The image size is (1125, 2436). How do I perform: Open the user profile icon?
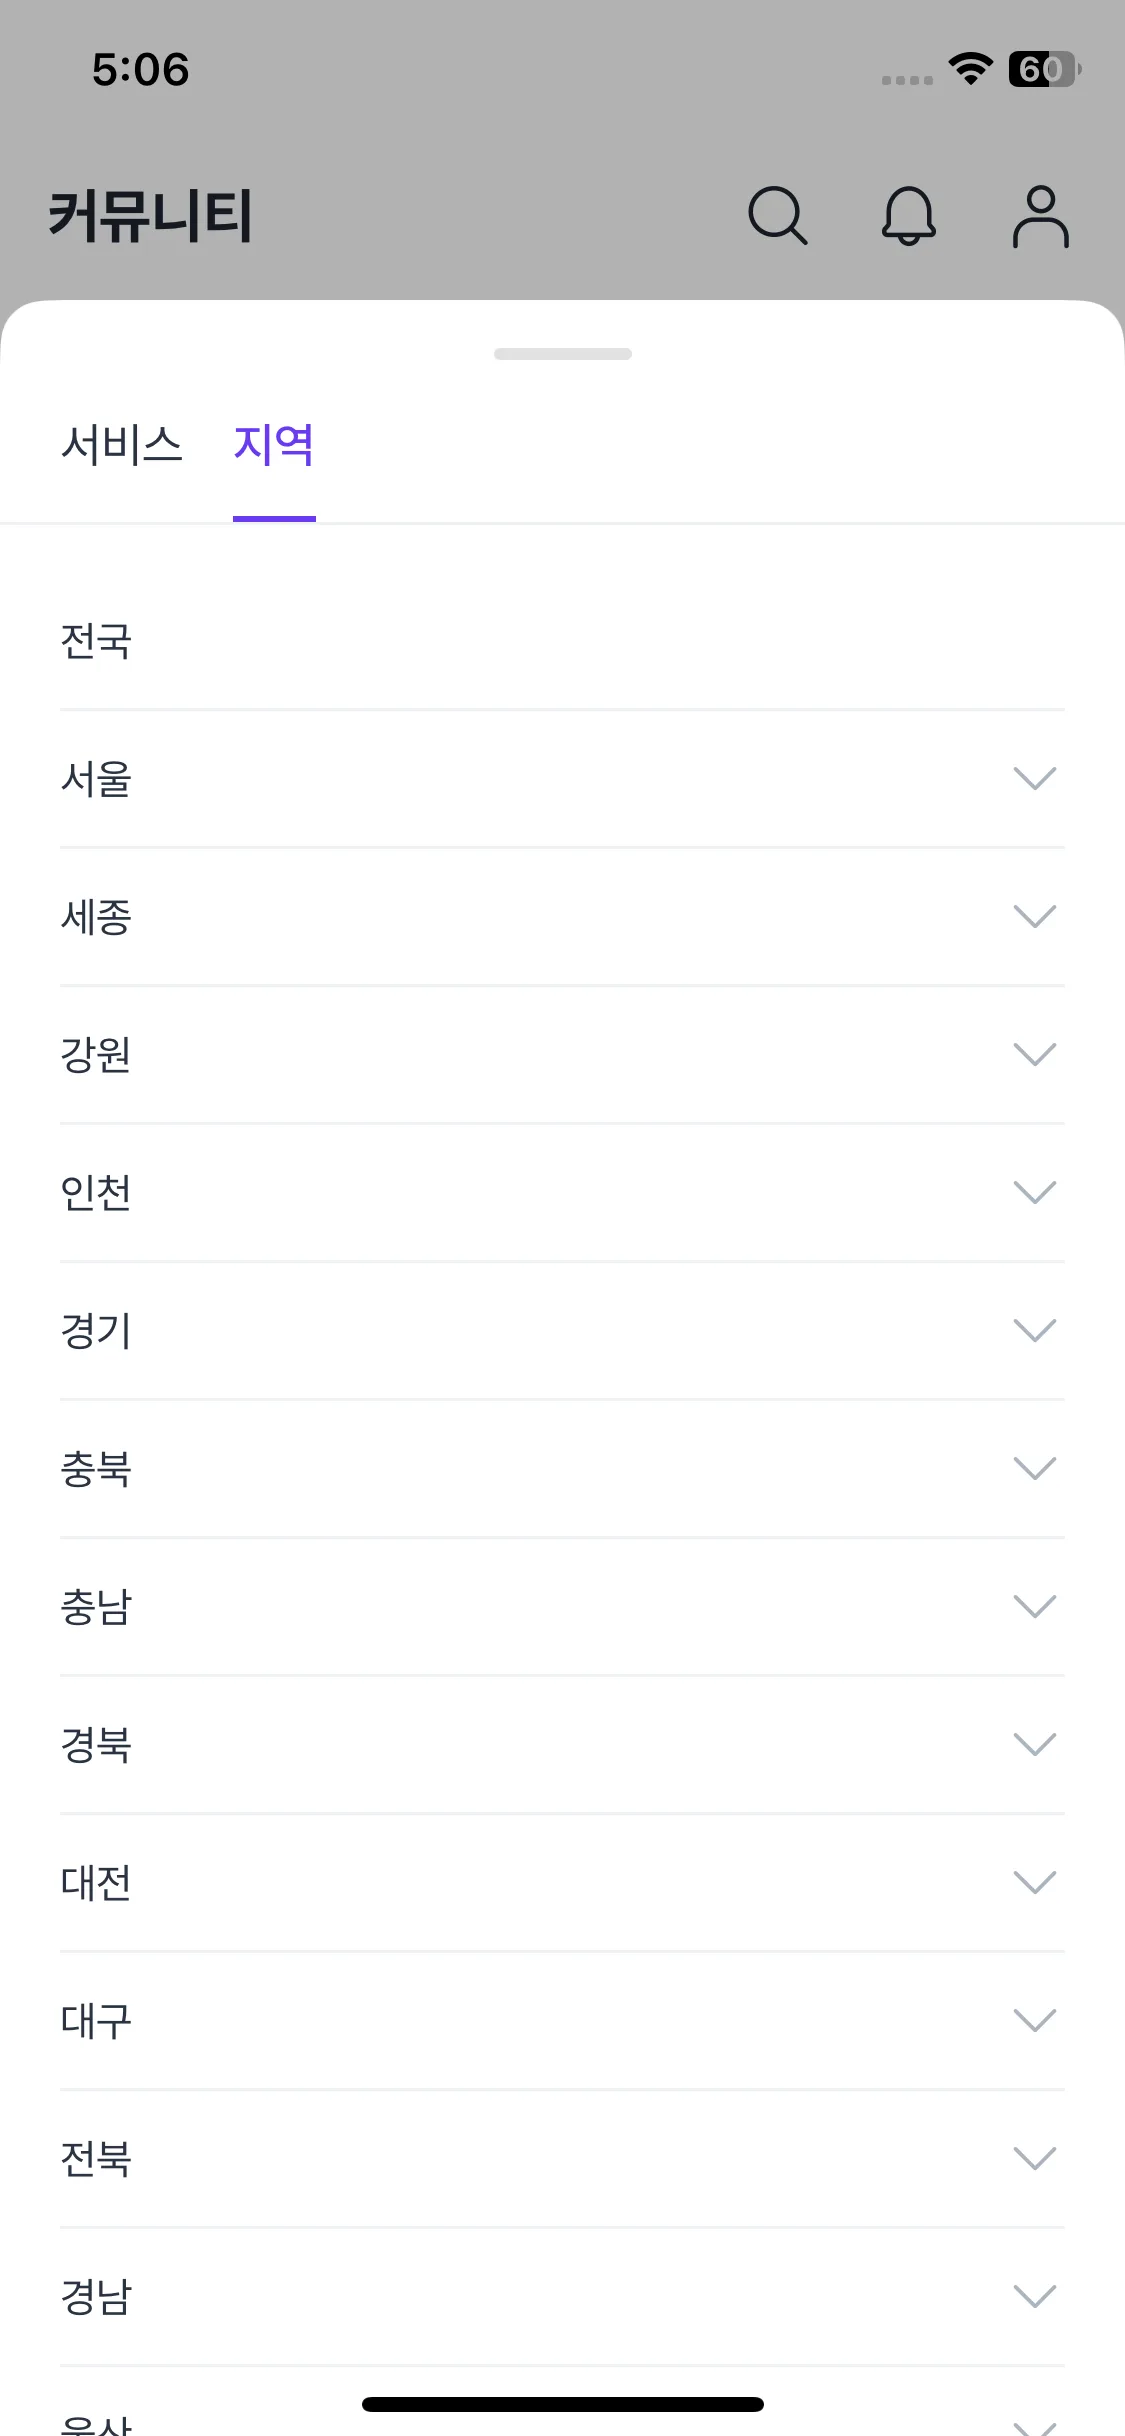point(1040,215)
